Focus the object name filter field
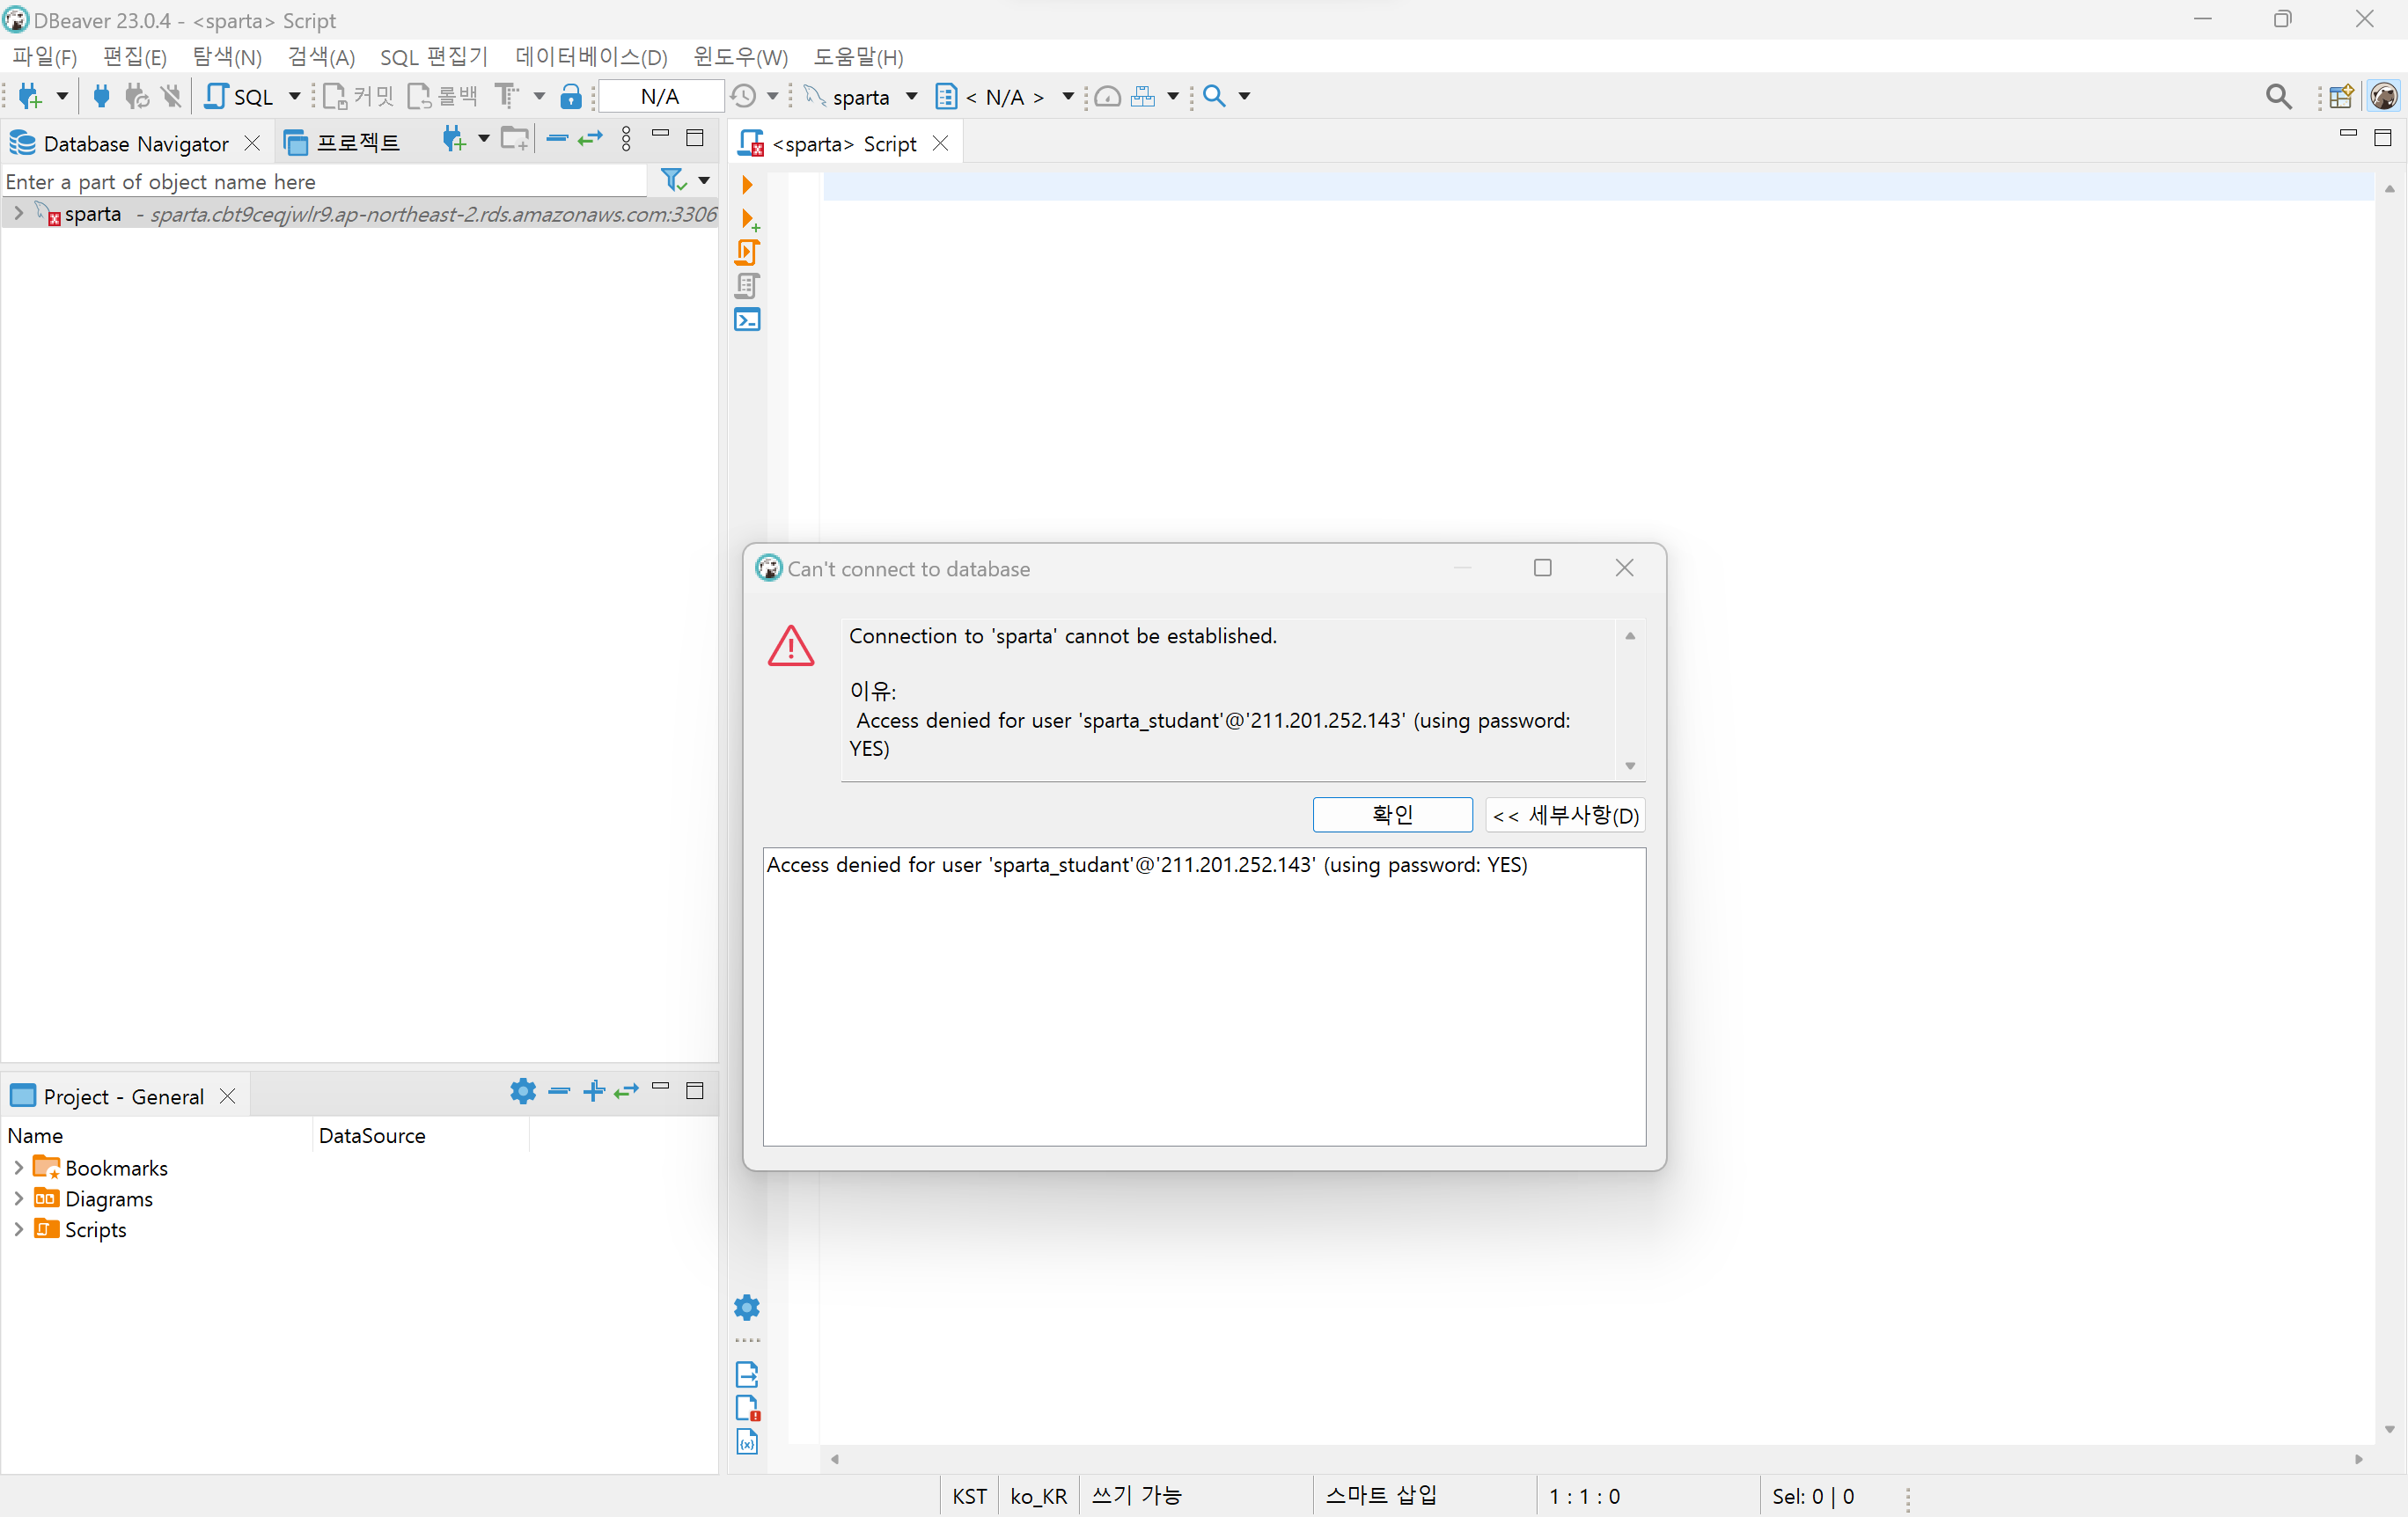 tap(325, 181)
